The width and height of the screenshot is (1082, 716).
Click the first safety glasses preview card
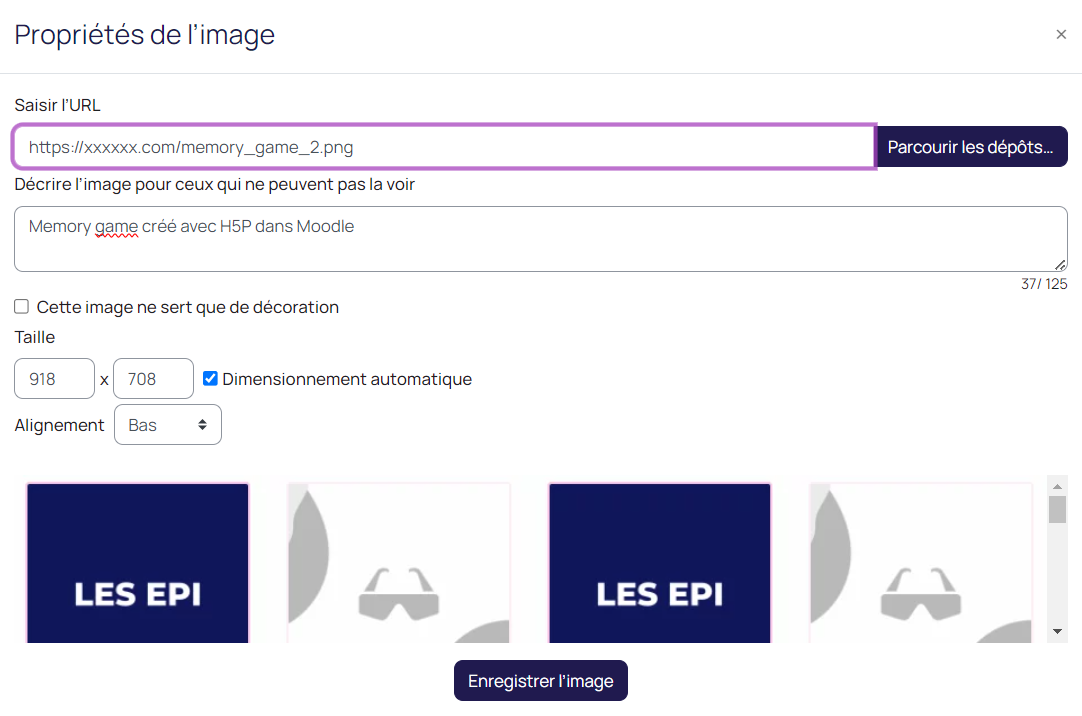[399, 562]
